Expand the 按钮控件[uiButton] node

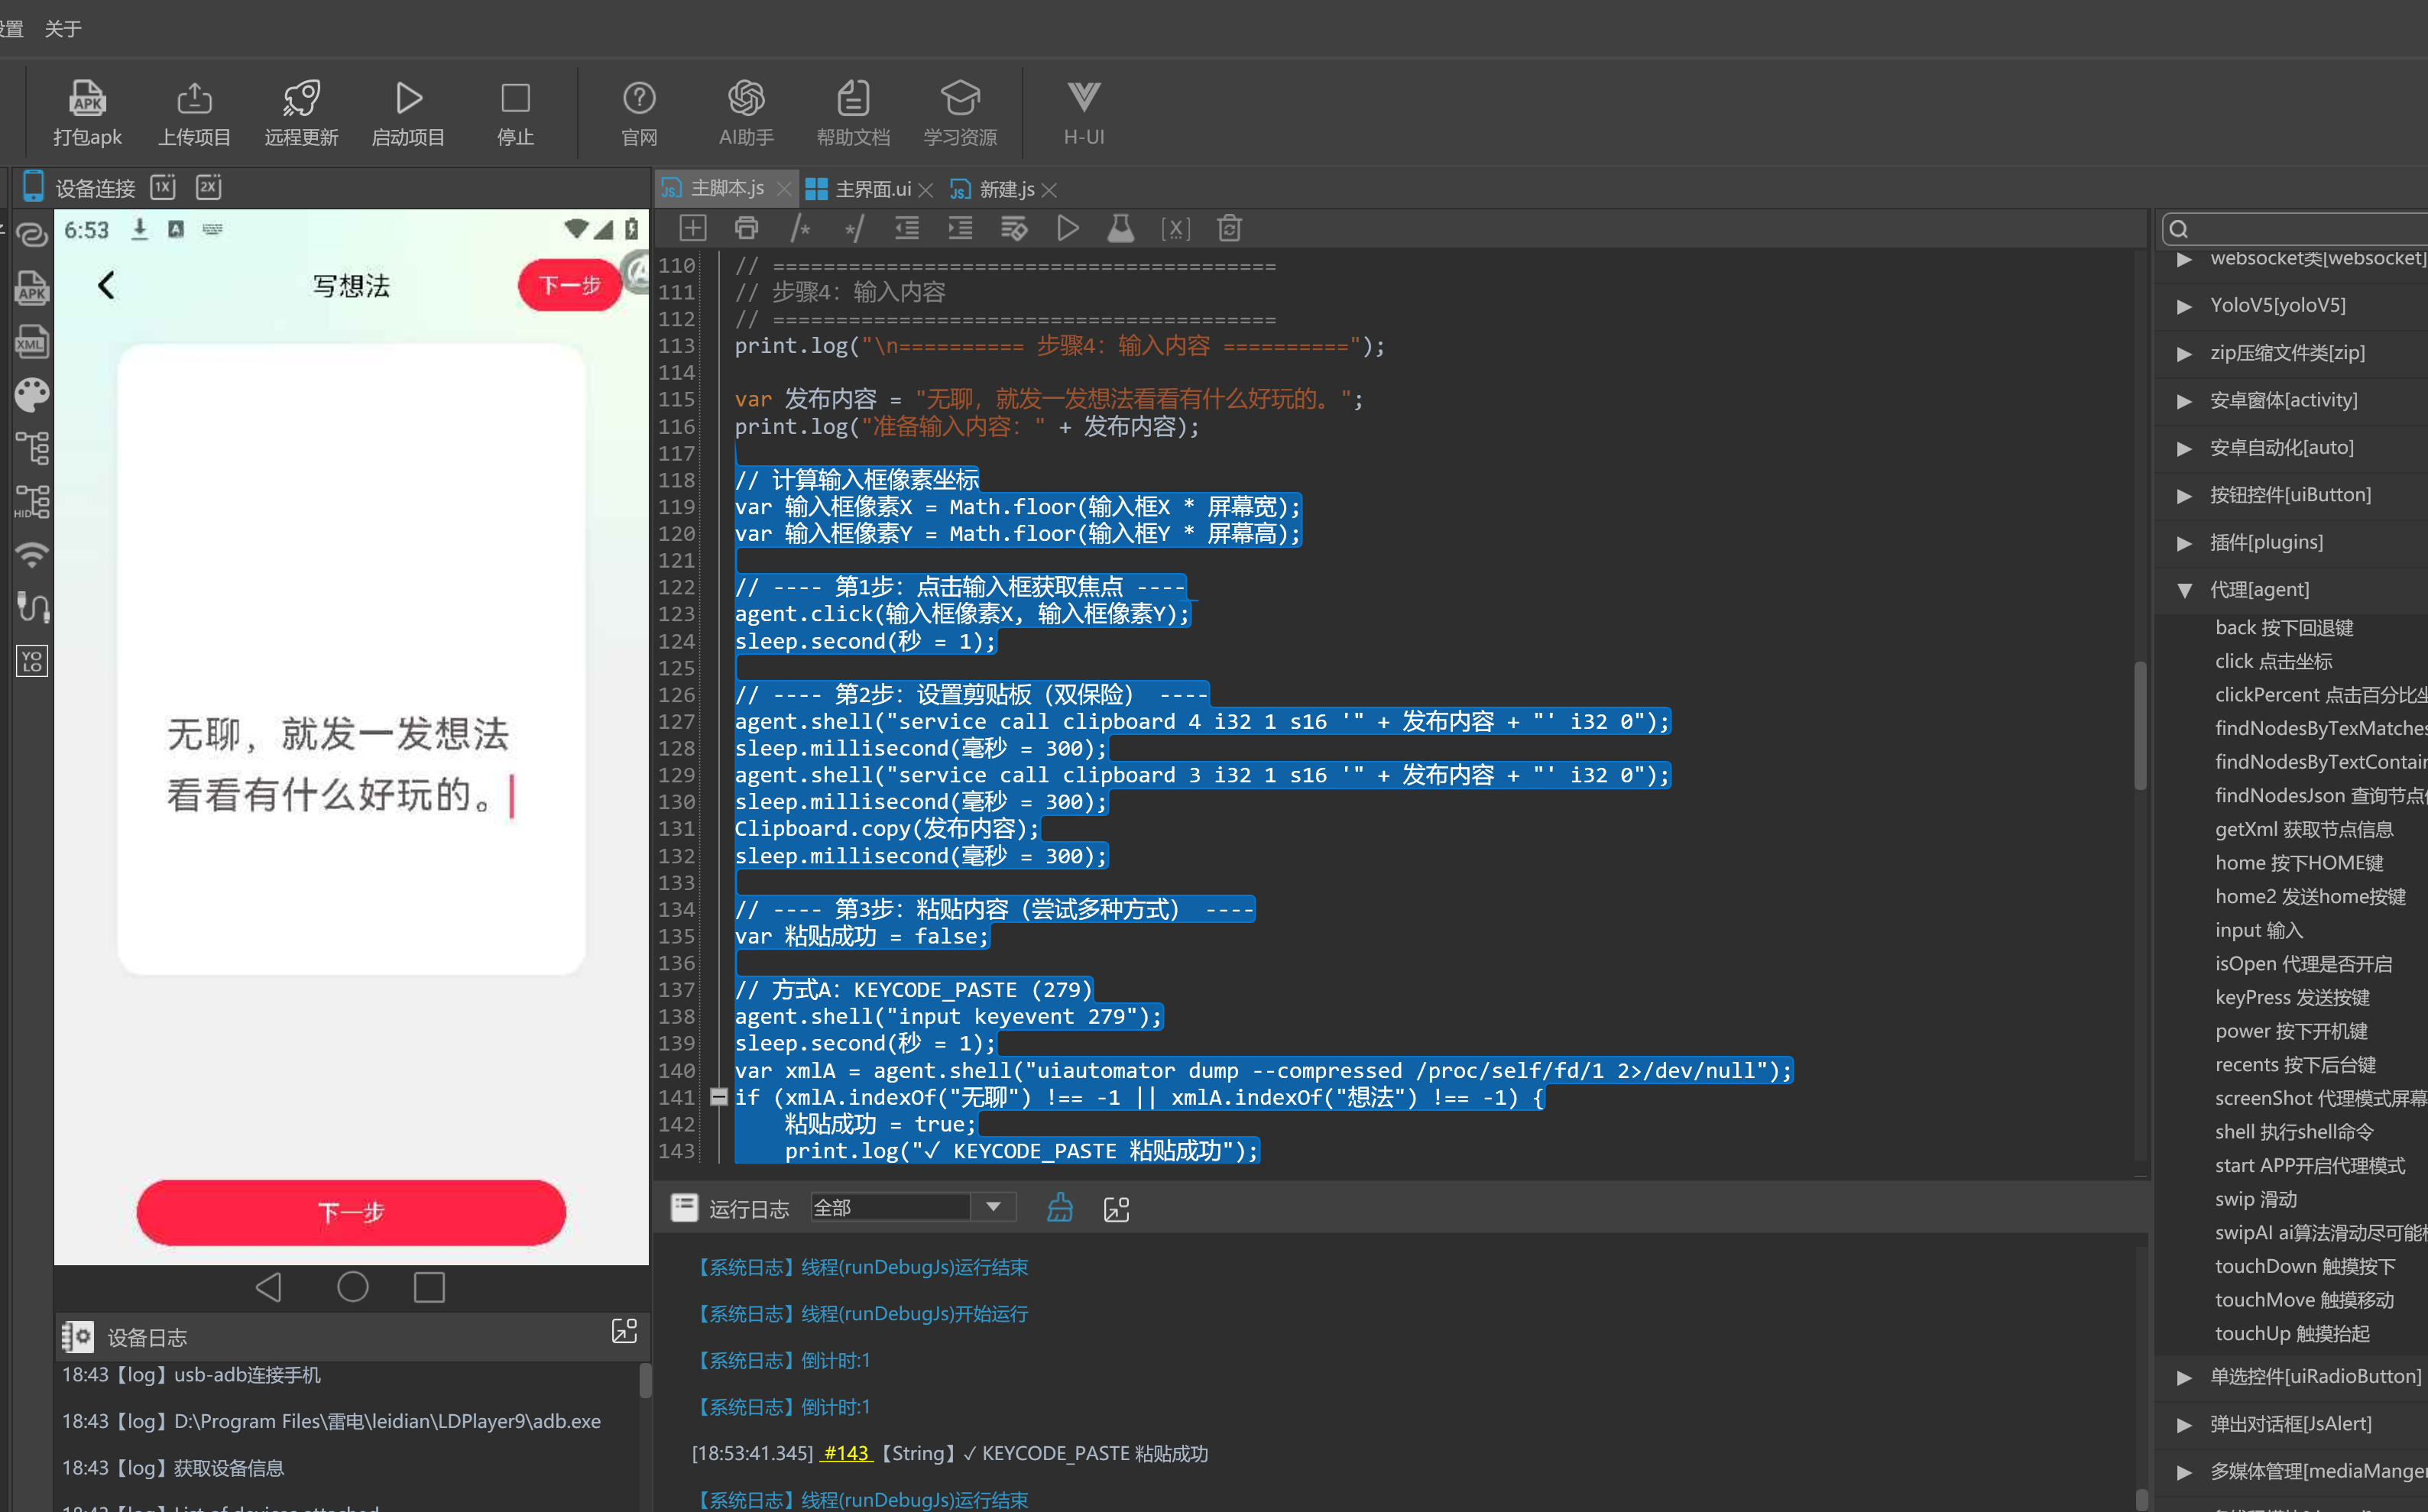tap(2184, 495)
